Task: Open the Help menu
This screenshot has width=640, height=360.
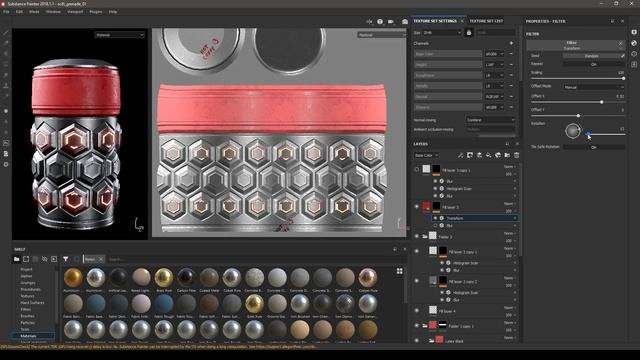Action: point(113,12)
